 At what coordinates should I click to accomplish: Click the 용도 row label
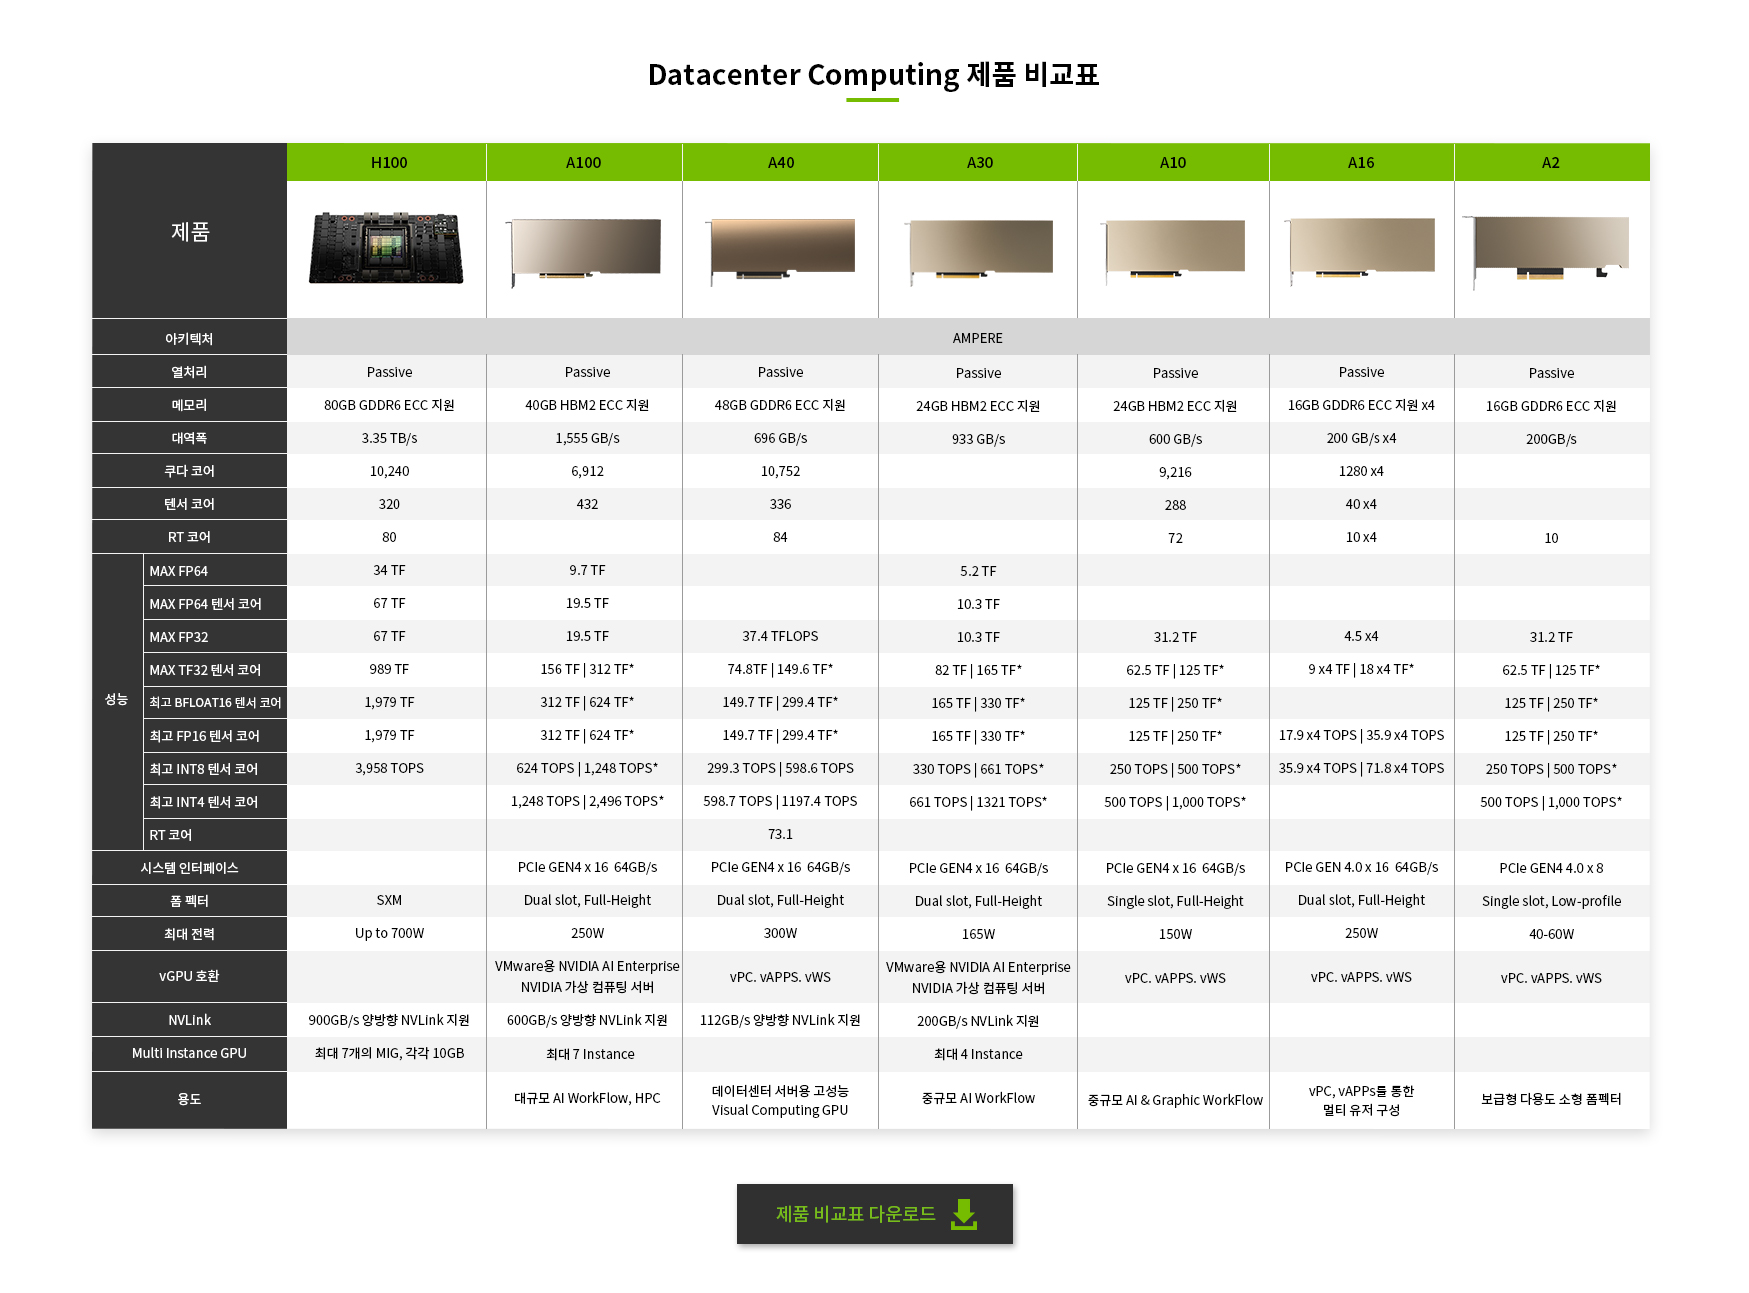tap(190, 1099)
